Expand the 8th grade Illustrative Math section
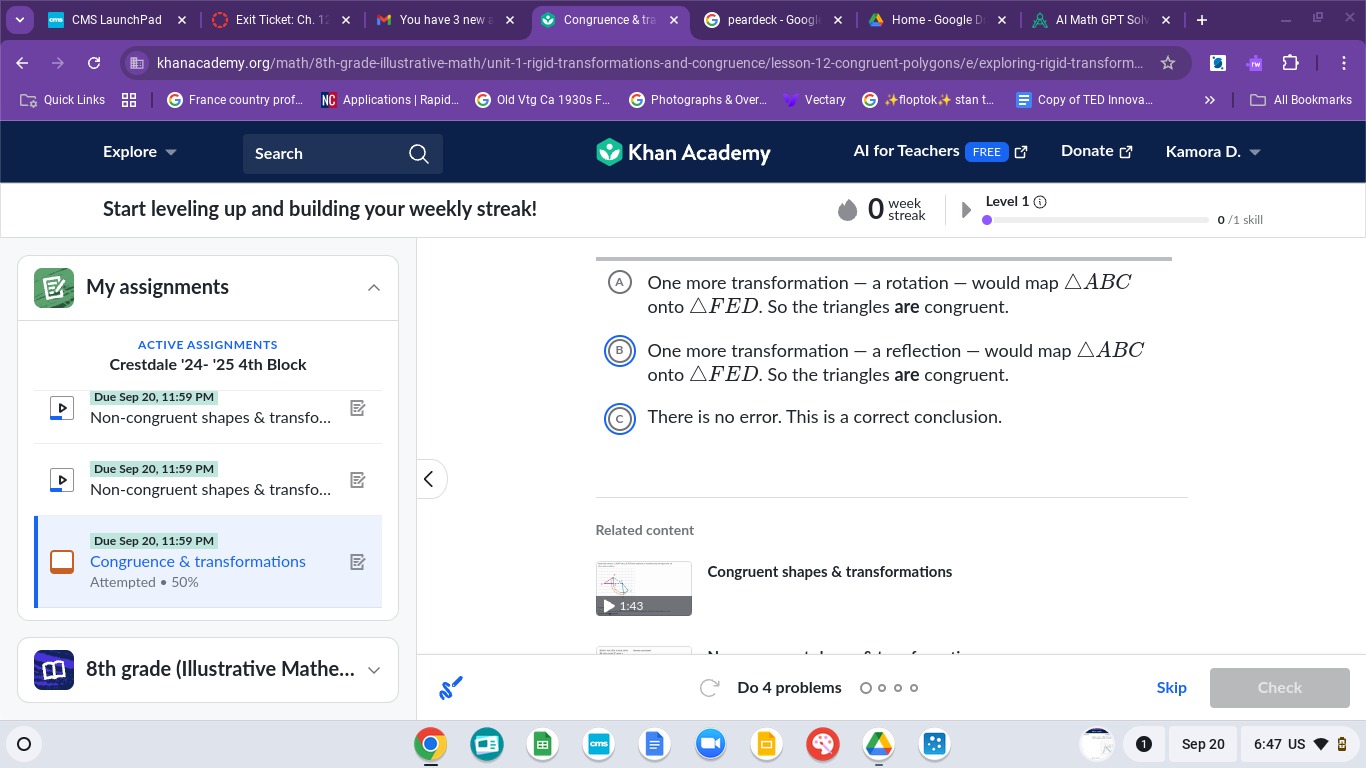 [x=374, y=670]
